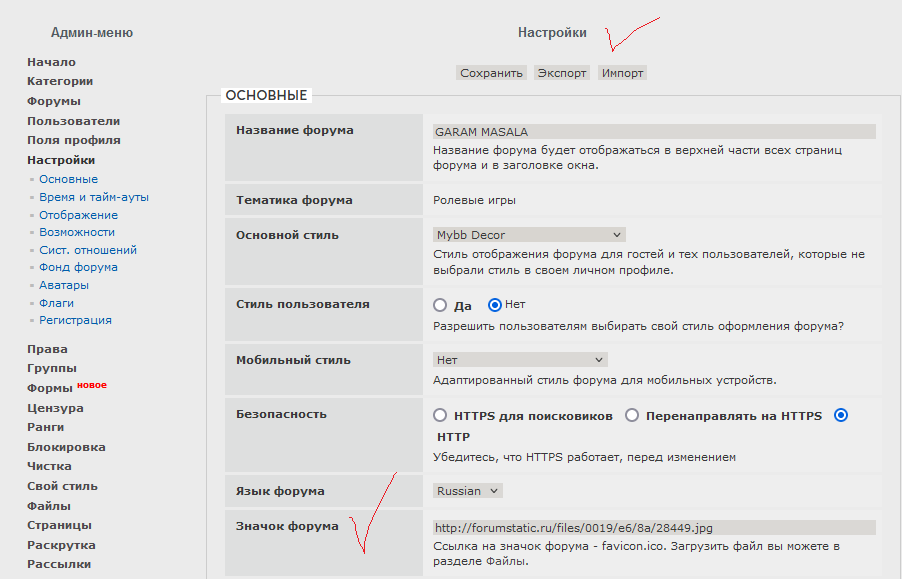Go to Аватары settings subsection
The image size is (902, 579).
(63, 285)
